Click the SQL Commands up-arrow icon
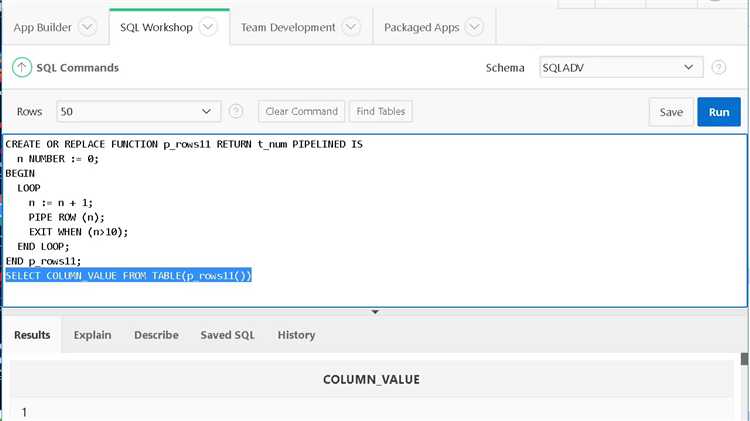 (22, 67)
